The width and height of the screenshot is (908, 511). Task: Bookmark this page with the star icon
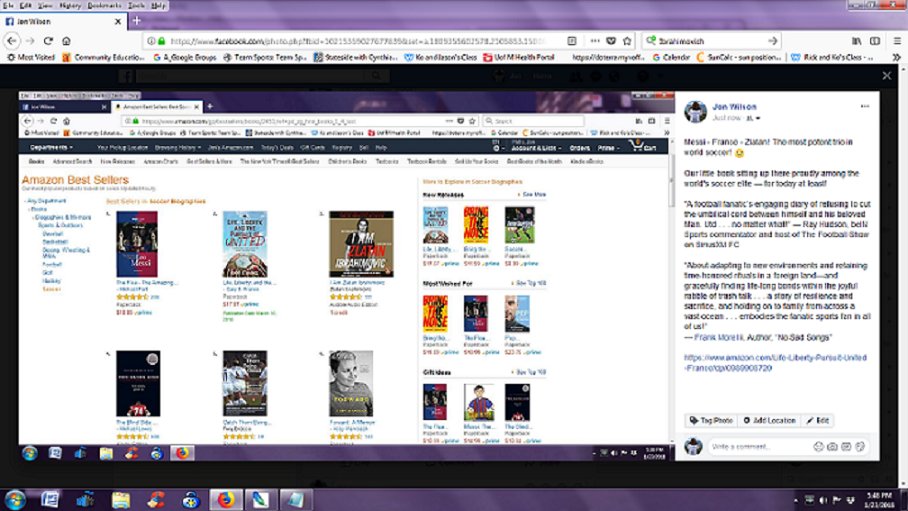(x=627, y=41)
